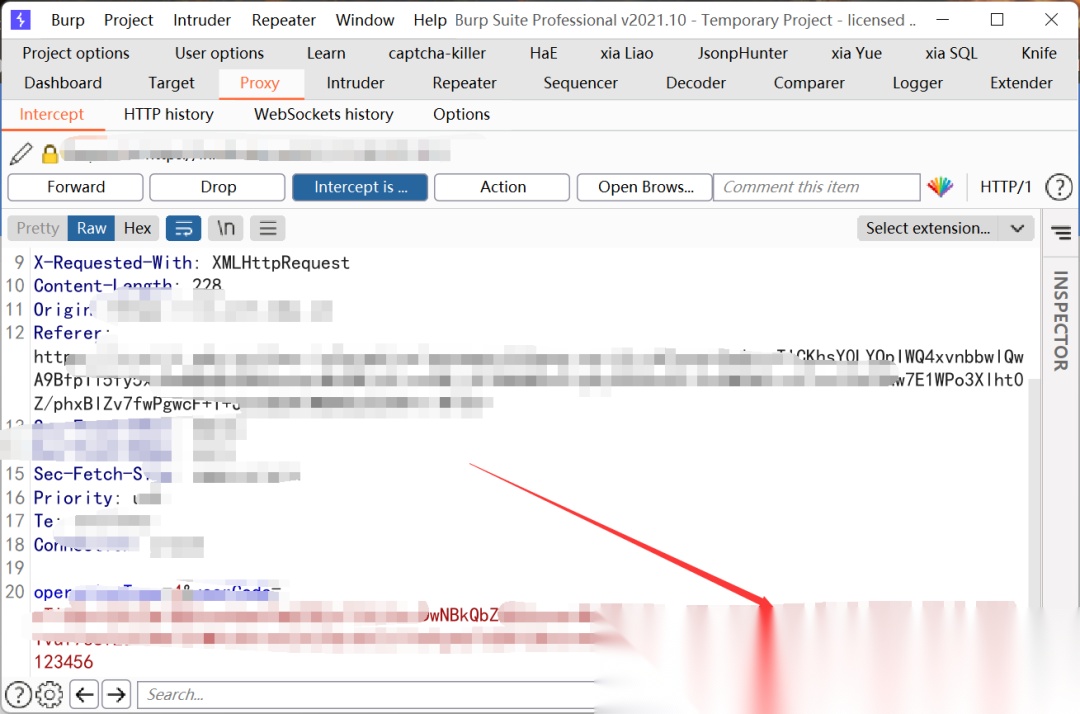Open the Knife extension tab
1080x714 pixels.
(x=1039, y=53)
